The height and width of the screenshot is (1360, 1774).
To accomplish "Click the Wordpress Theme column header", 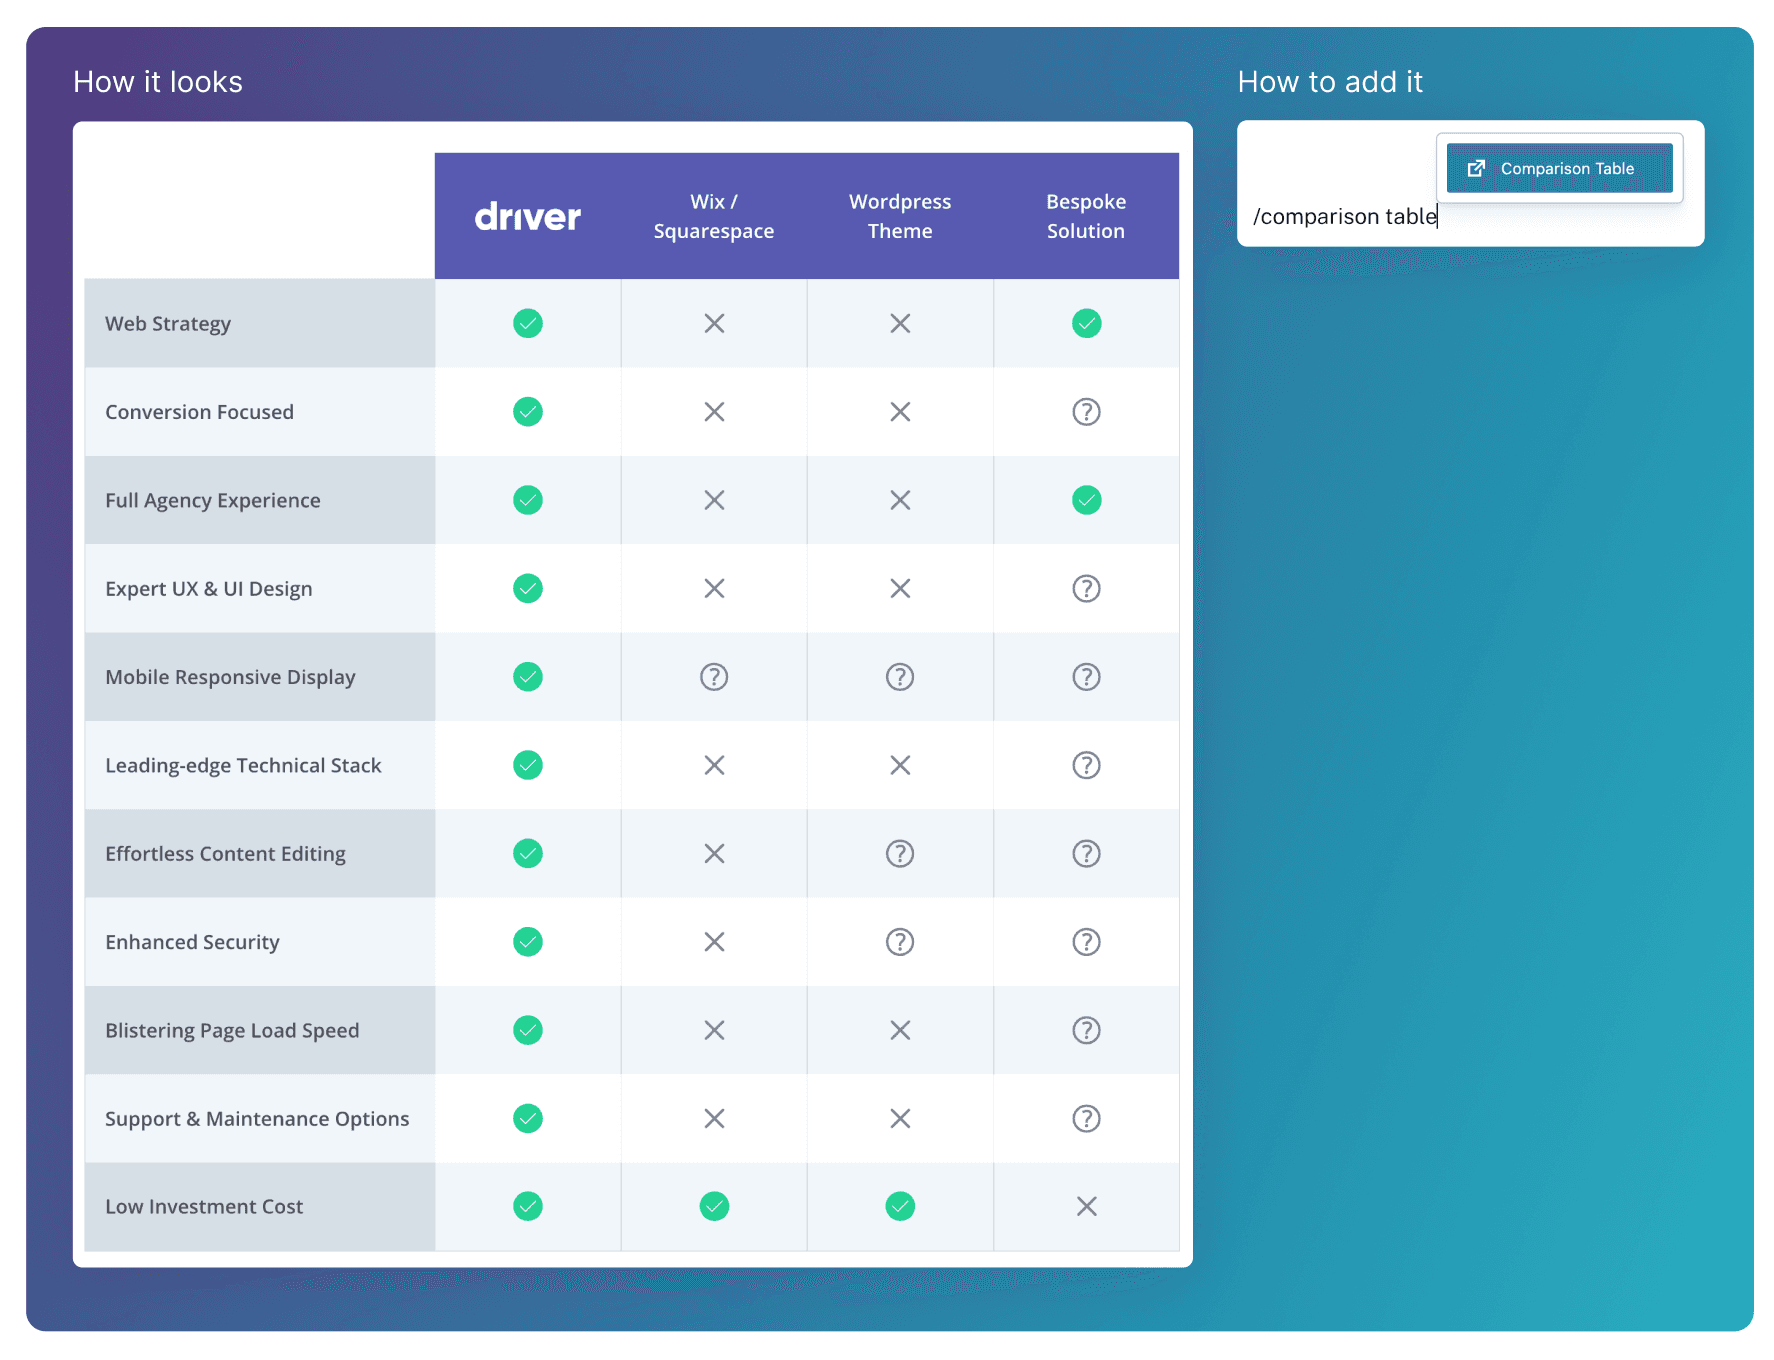I will pyautogui.click(x=900, y=216).
